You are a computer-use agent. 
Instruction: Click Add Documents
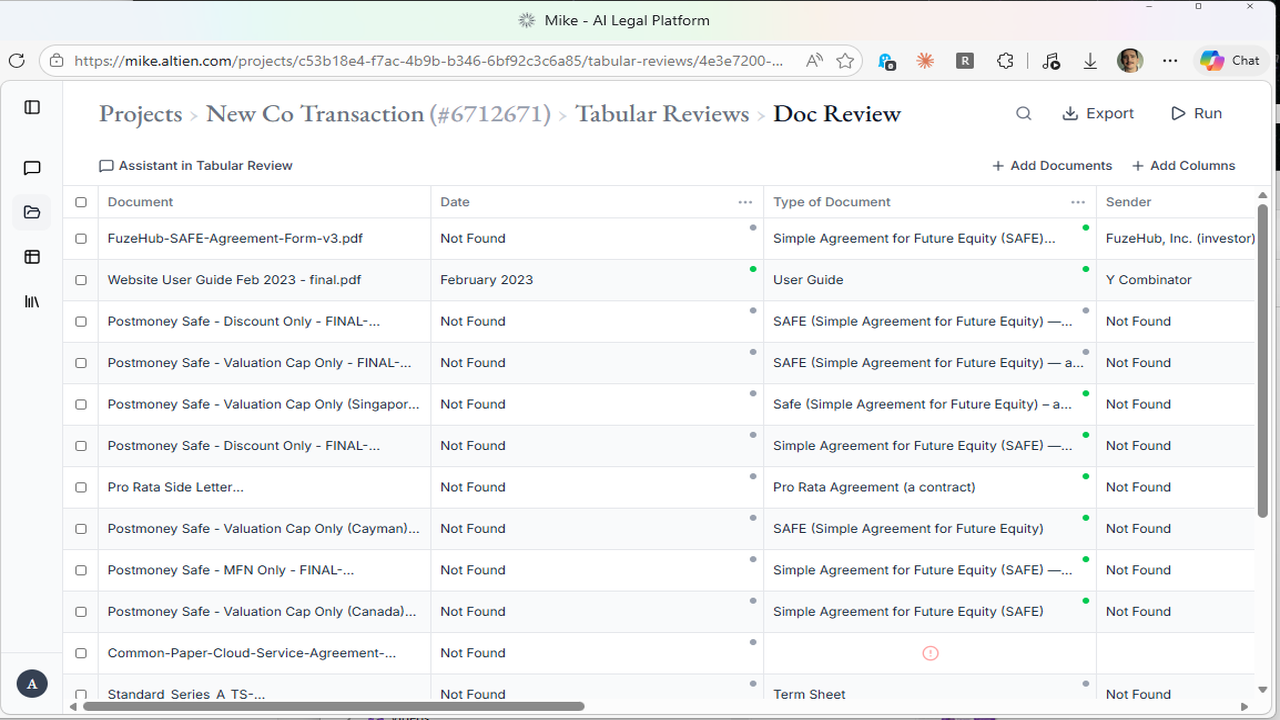(1052, 166)
